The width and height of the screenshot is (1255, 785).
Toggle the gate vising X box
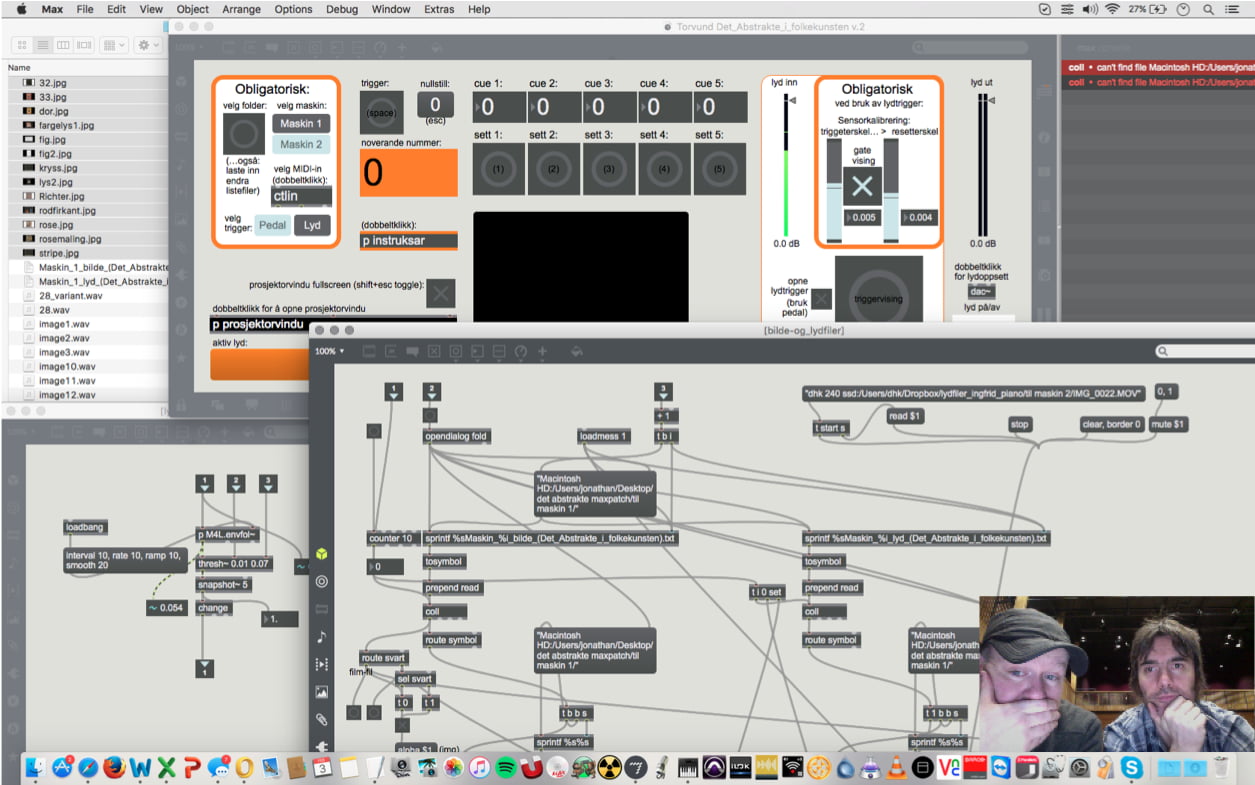coord(862,187)
